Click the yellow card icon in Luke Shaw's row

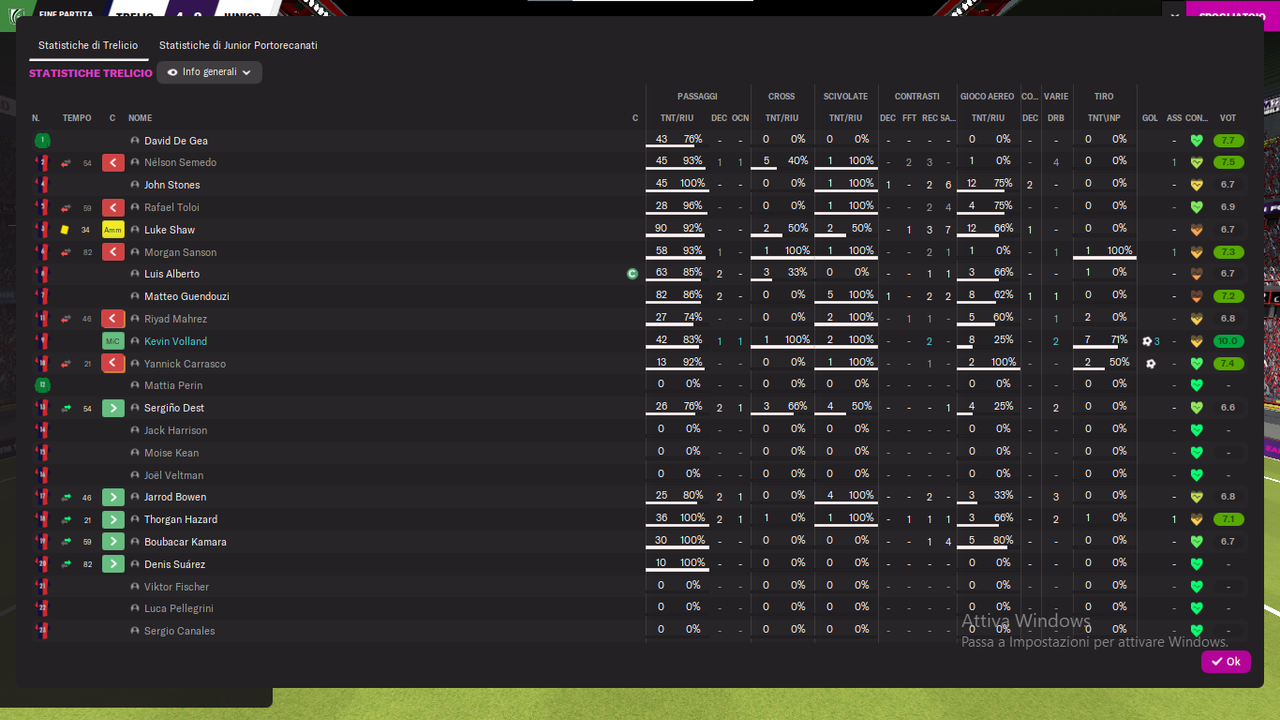[65, 230]
